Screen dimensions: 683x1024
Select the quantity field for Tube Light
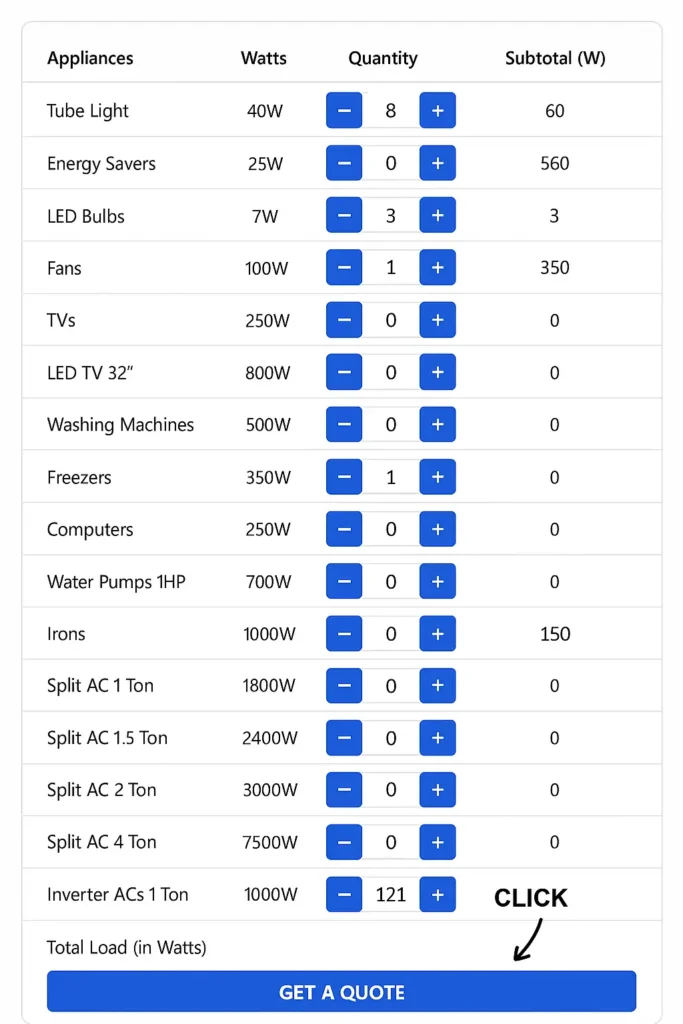pyautogui.click(x=391, y=110)
